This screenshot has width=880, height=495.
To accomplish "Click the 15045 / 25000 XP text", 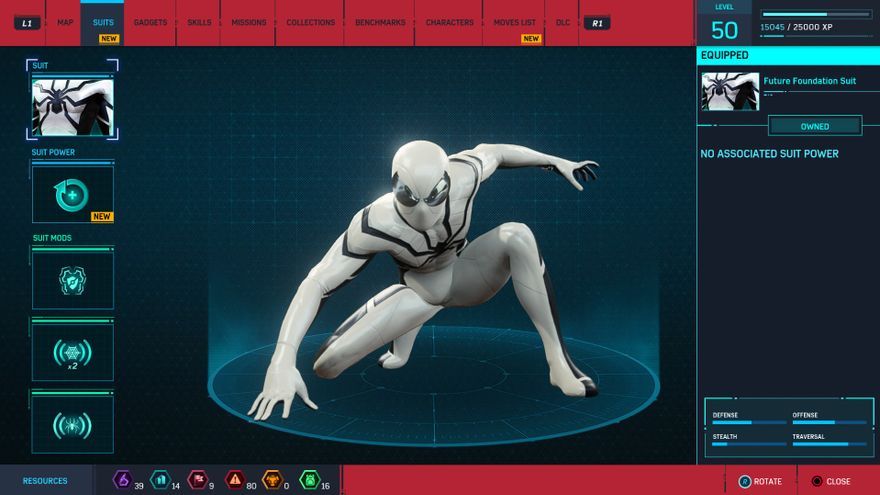I will click(796, 27).
